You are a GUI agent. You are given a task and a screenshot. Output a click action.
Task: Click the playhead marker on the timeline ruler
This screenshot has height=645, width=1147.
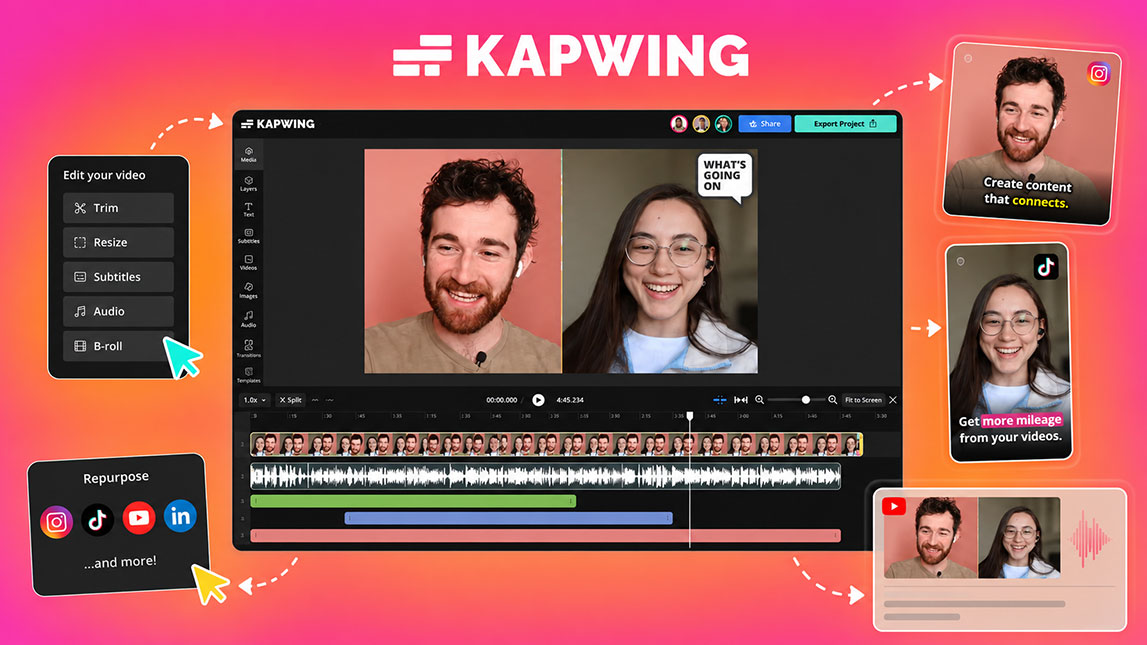tap(690, 416)
